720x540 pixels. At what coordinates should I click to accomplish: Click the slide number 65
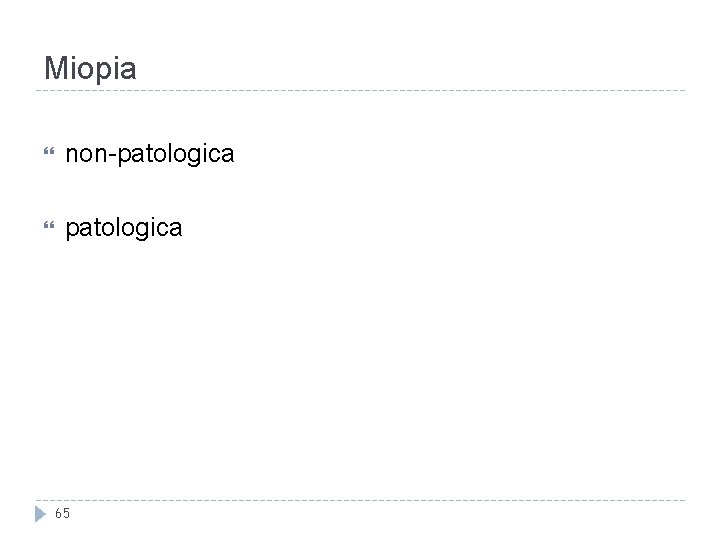(x=62, y=514)
